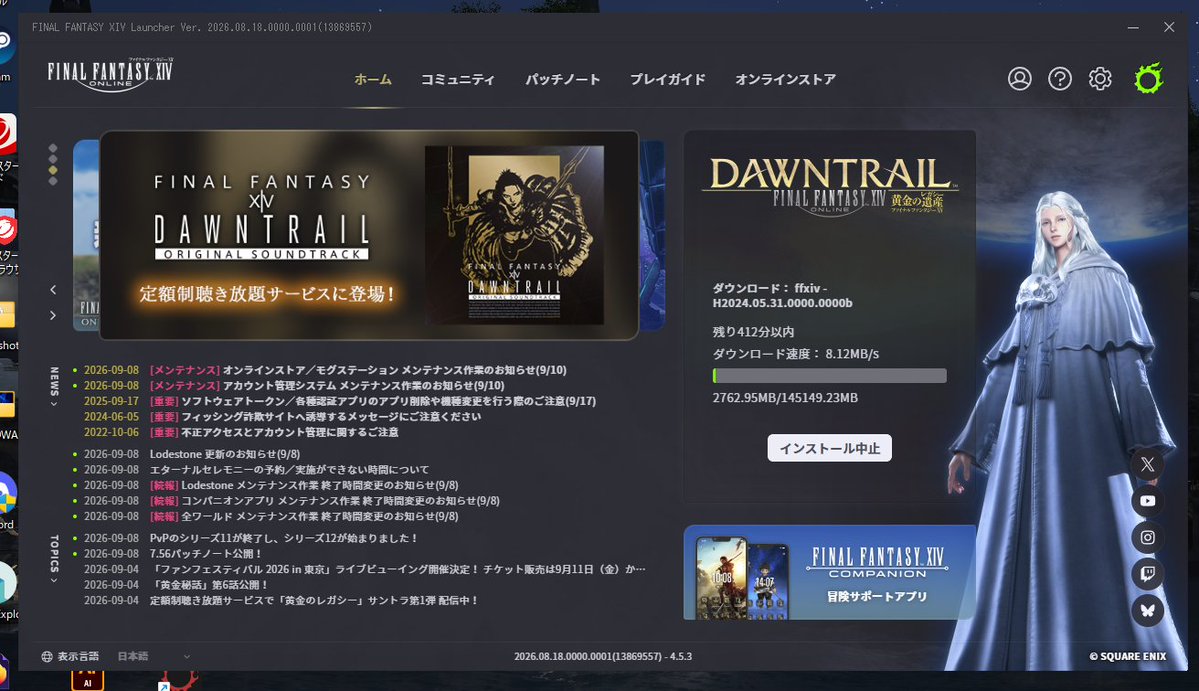Screen dimensions: 1199x691
Task: Click the partially hidden left banner slide
Action: [86, 235]
